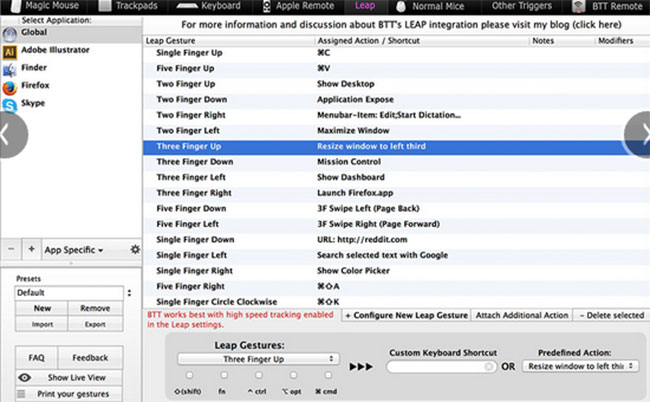Click Attach Additional Action button
Screen dimensions: 650x402
point(521,315)
